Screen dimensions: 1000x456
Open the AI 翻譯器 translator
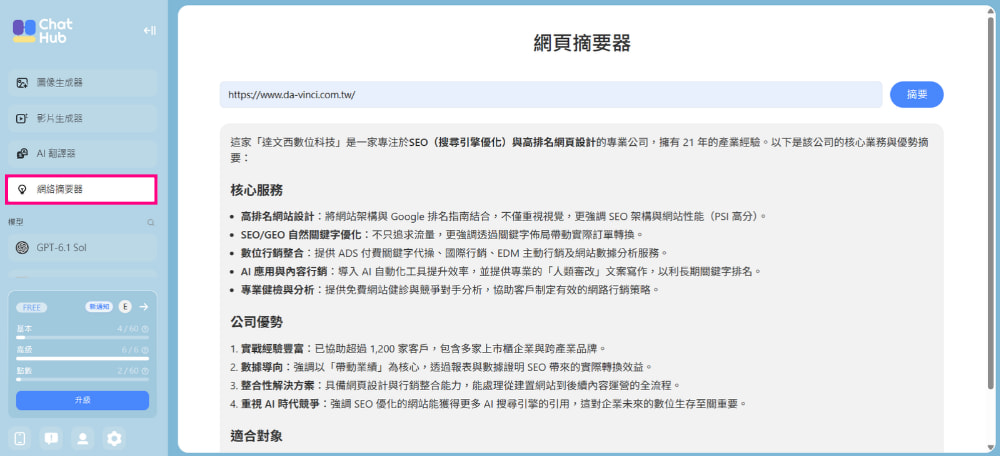pyautogui.click(x=82, y=154)
